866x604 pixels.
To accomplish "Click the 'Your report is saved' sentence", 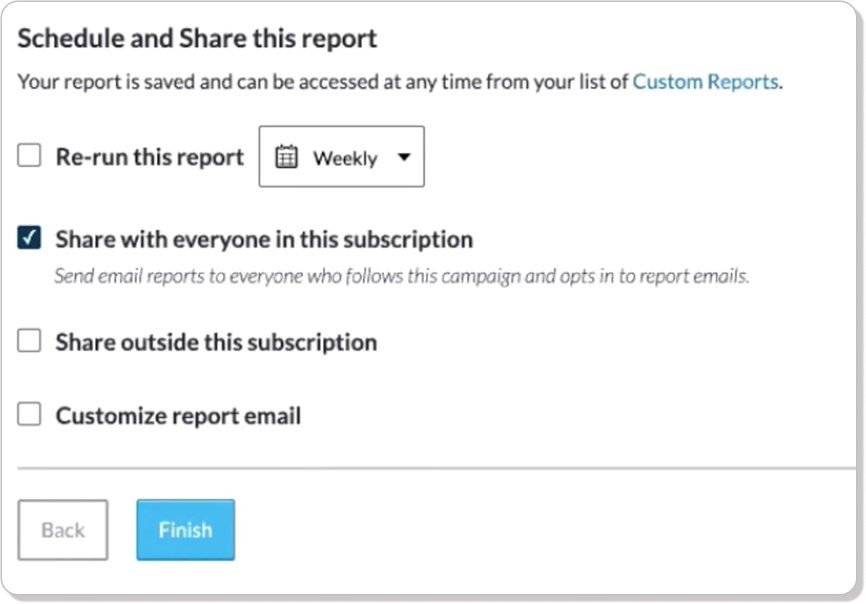I will (x=400, y=82).
